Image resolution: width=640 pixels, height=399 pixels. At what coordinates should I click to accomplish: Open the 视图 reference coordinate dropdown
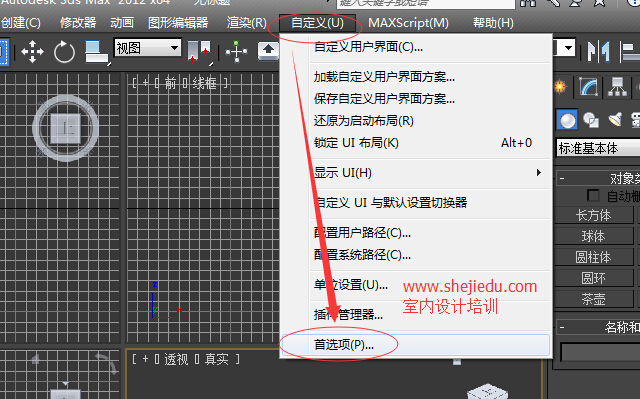click(x=147, y=49)
